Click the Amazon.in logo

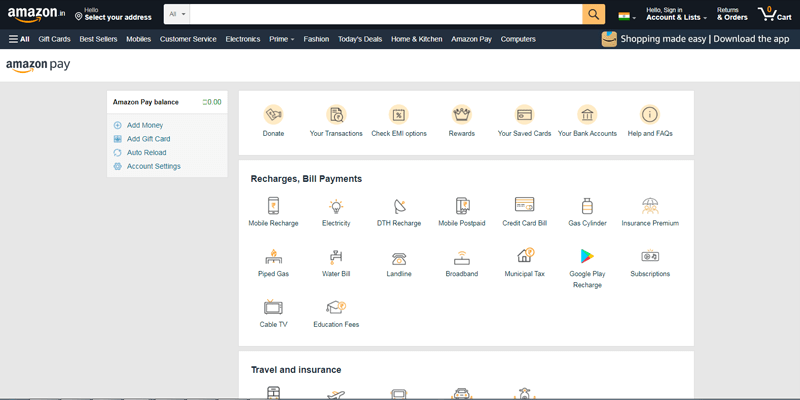(36, 14)
